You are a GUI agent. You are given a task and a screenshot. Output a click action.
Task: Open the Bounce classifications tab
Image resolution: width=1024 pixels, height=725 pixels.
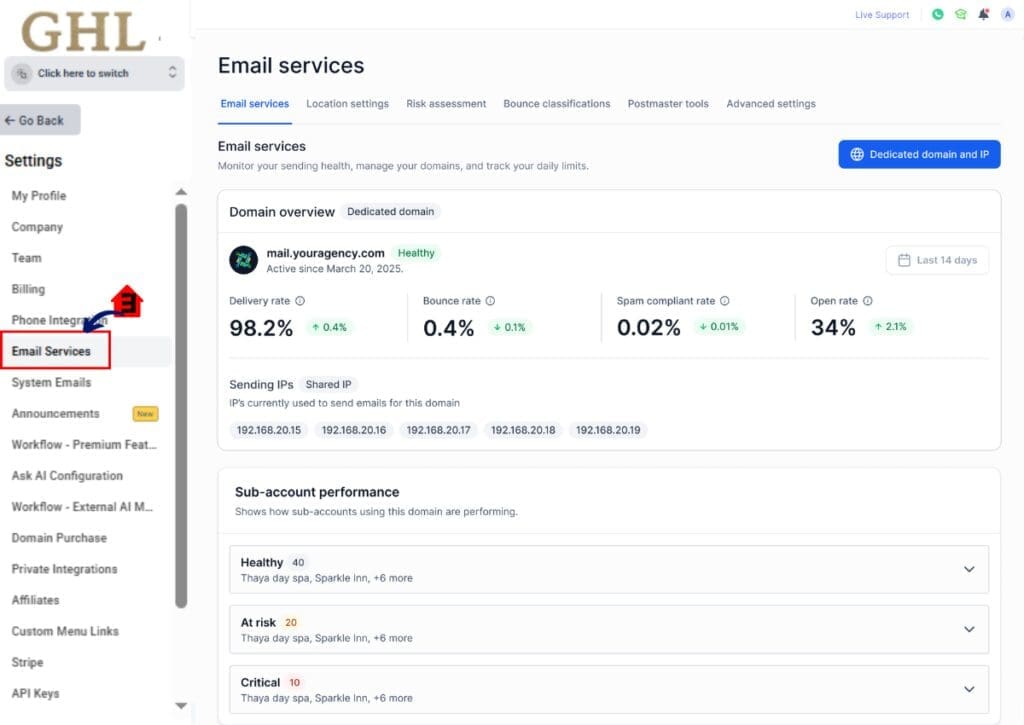556,104
